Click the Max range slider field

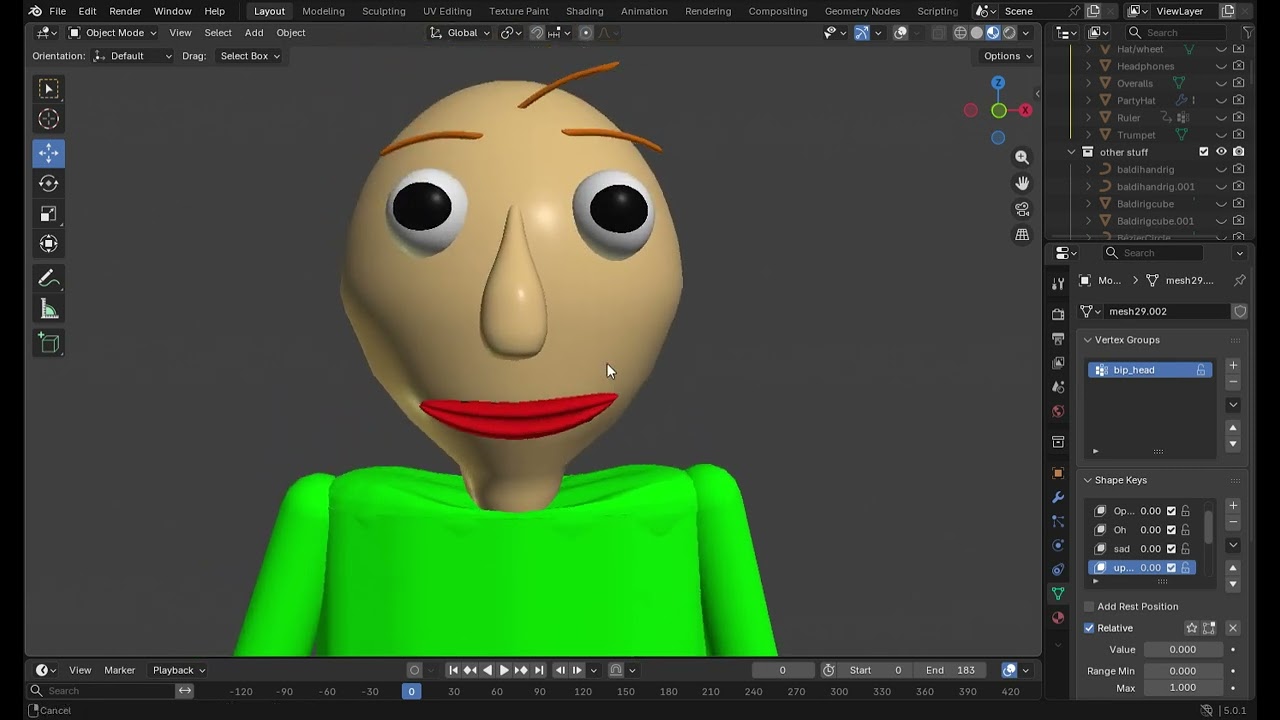point(1183,688)
